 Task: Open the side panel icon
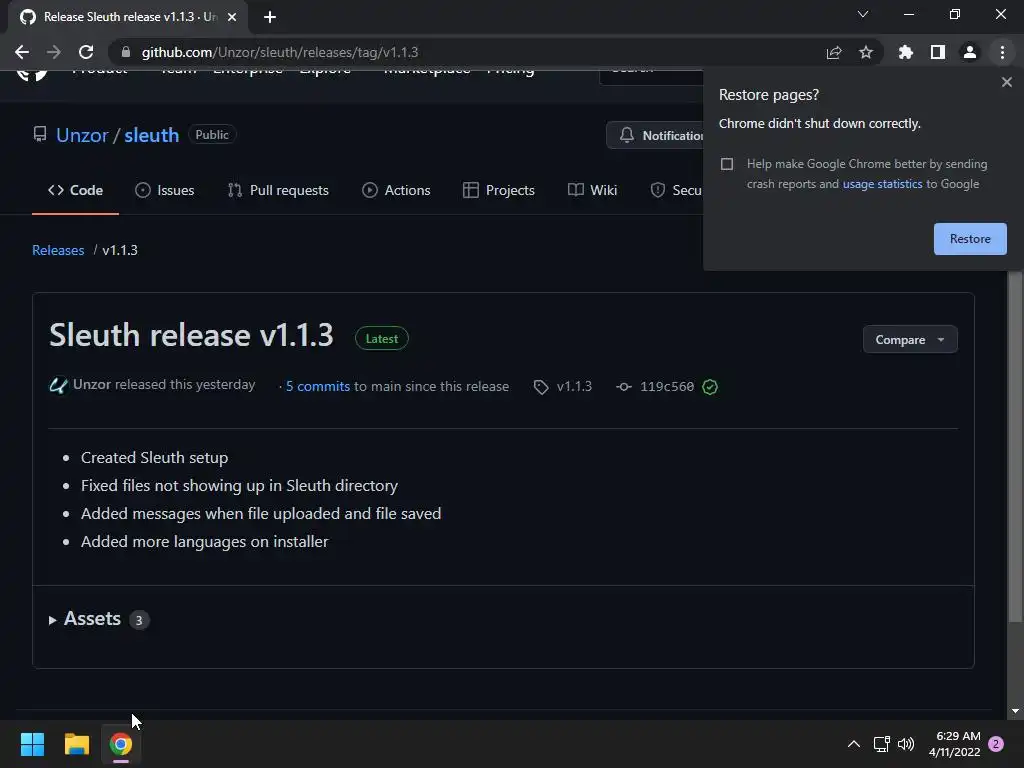[938, 52]
